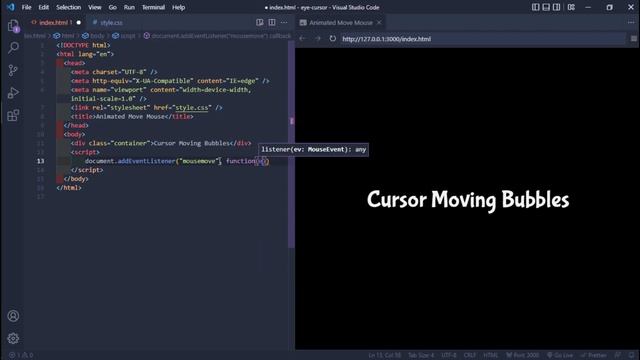Open the Terminal menu
The height and width of the screenshot is (360, 640).
point(153,7)
